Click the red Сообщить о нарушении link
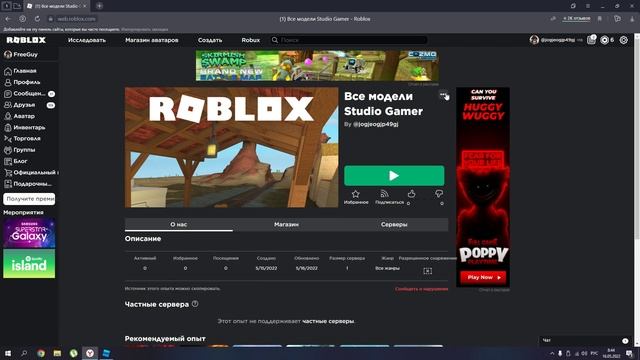The width and height of the screenshot is (640, 360). [421, 289]
